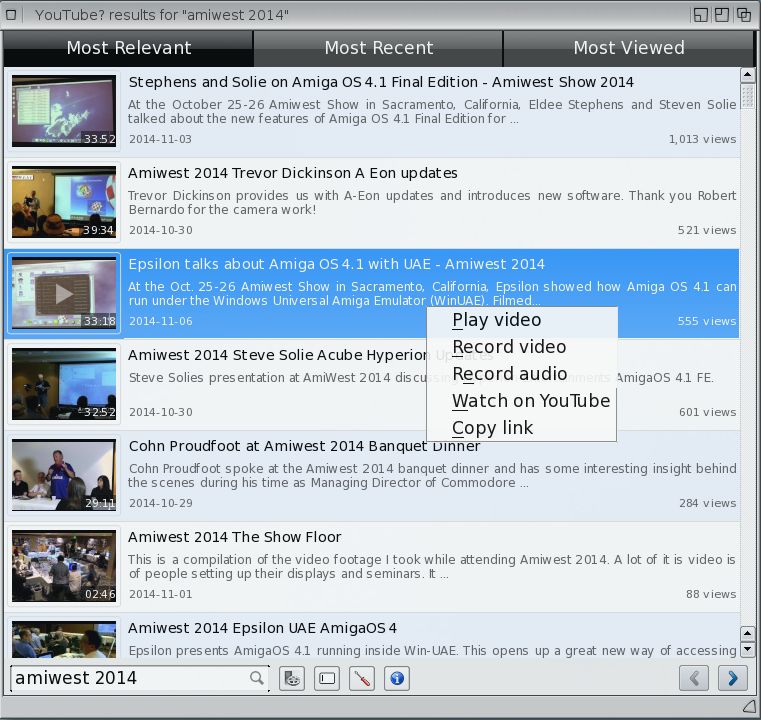Click the '601 views' count
Screen dimensions: 761x720
707,412
